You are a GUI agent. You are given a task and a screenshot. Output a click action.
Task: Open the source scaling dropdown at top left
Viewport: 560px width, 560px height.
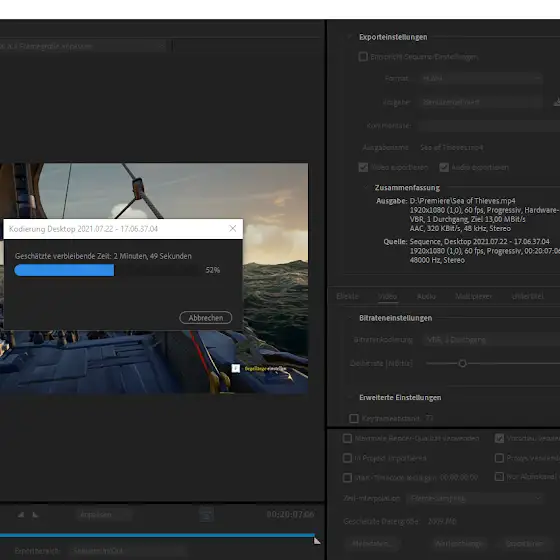83,46
